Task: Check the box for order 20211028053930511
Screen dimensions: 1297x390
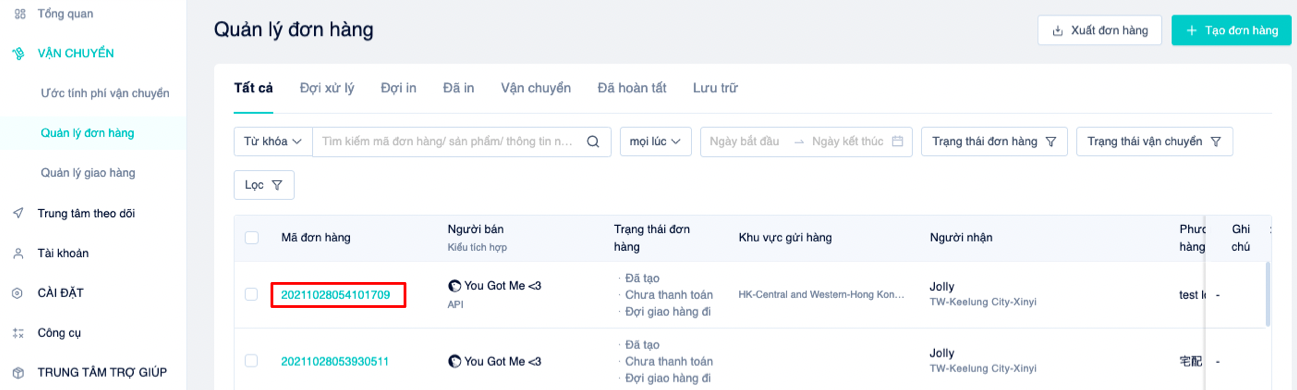Action: [252, 361]
